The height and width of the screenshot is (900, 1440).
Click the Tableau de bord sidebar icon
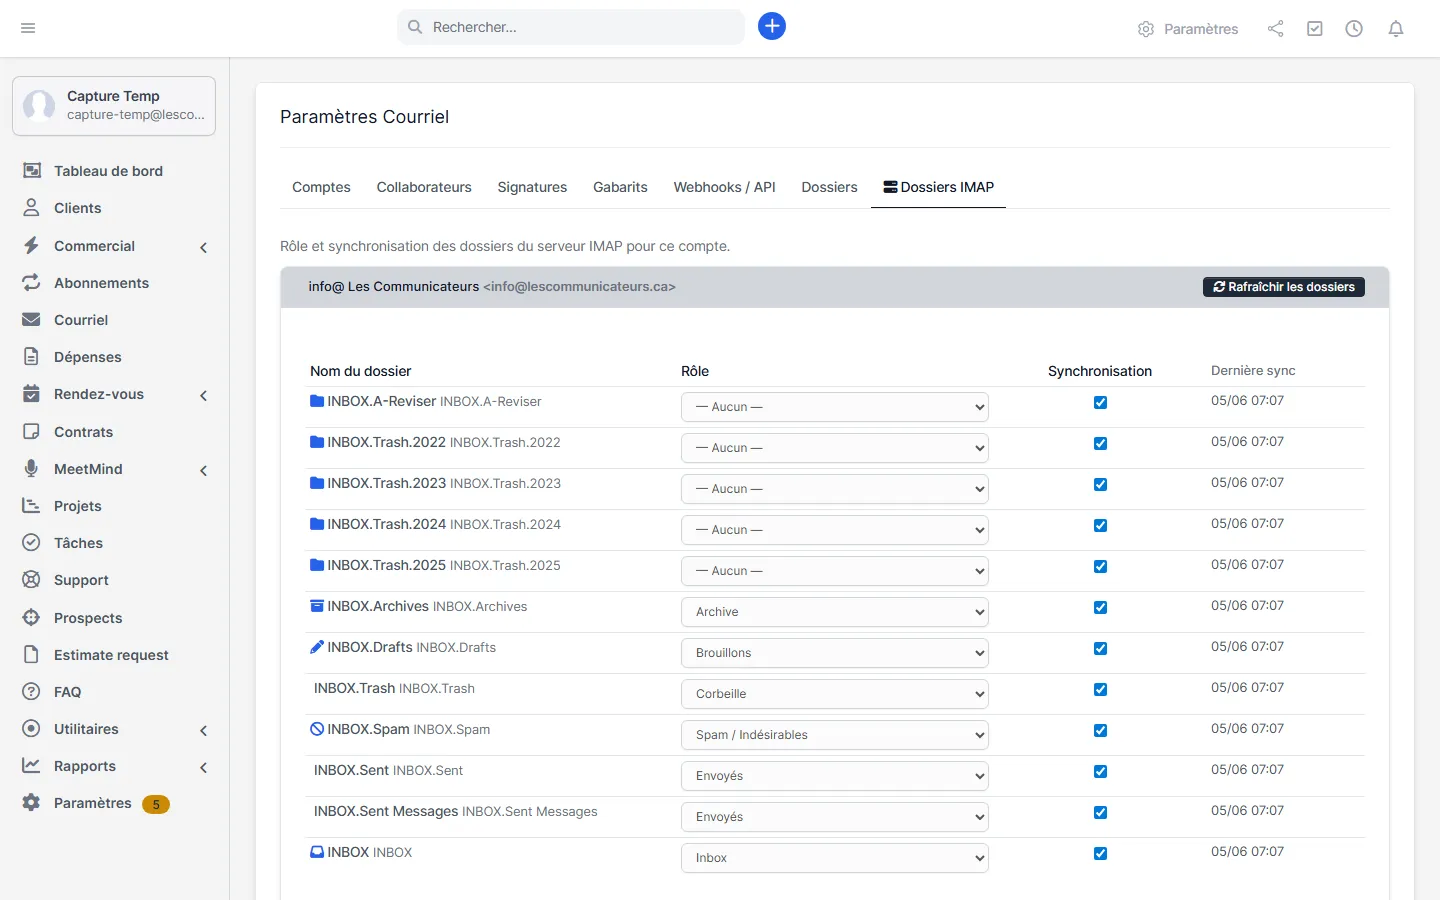(x=32, y=171)
